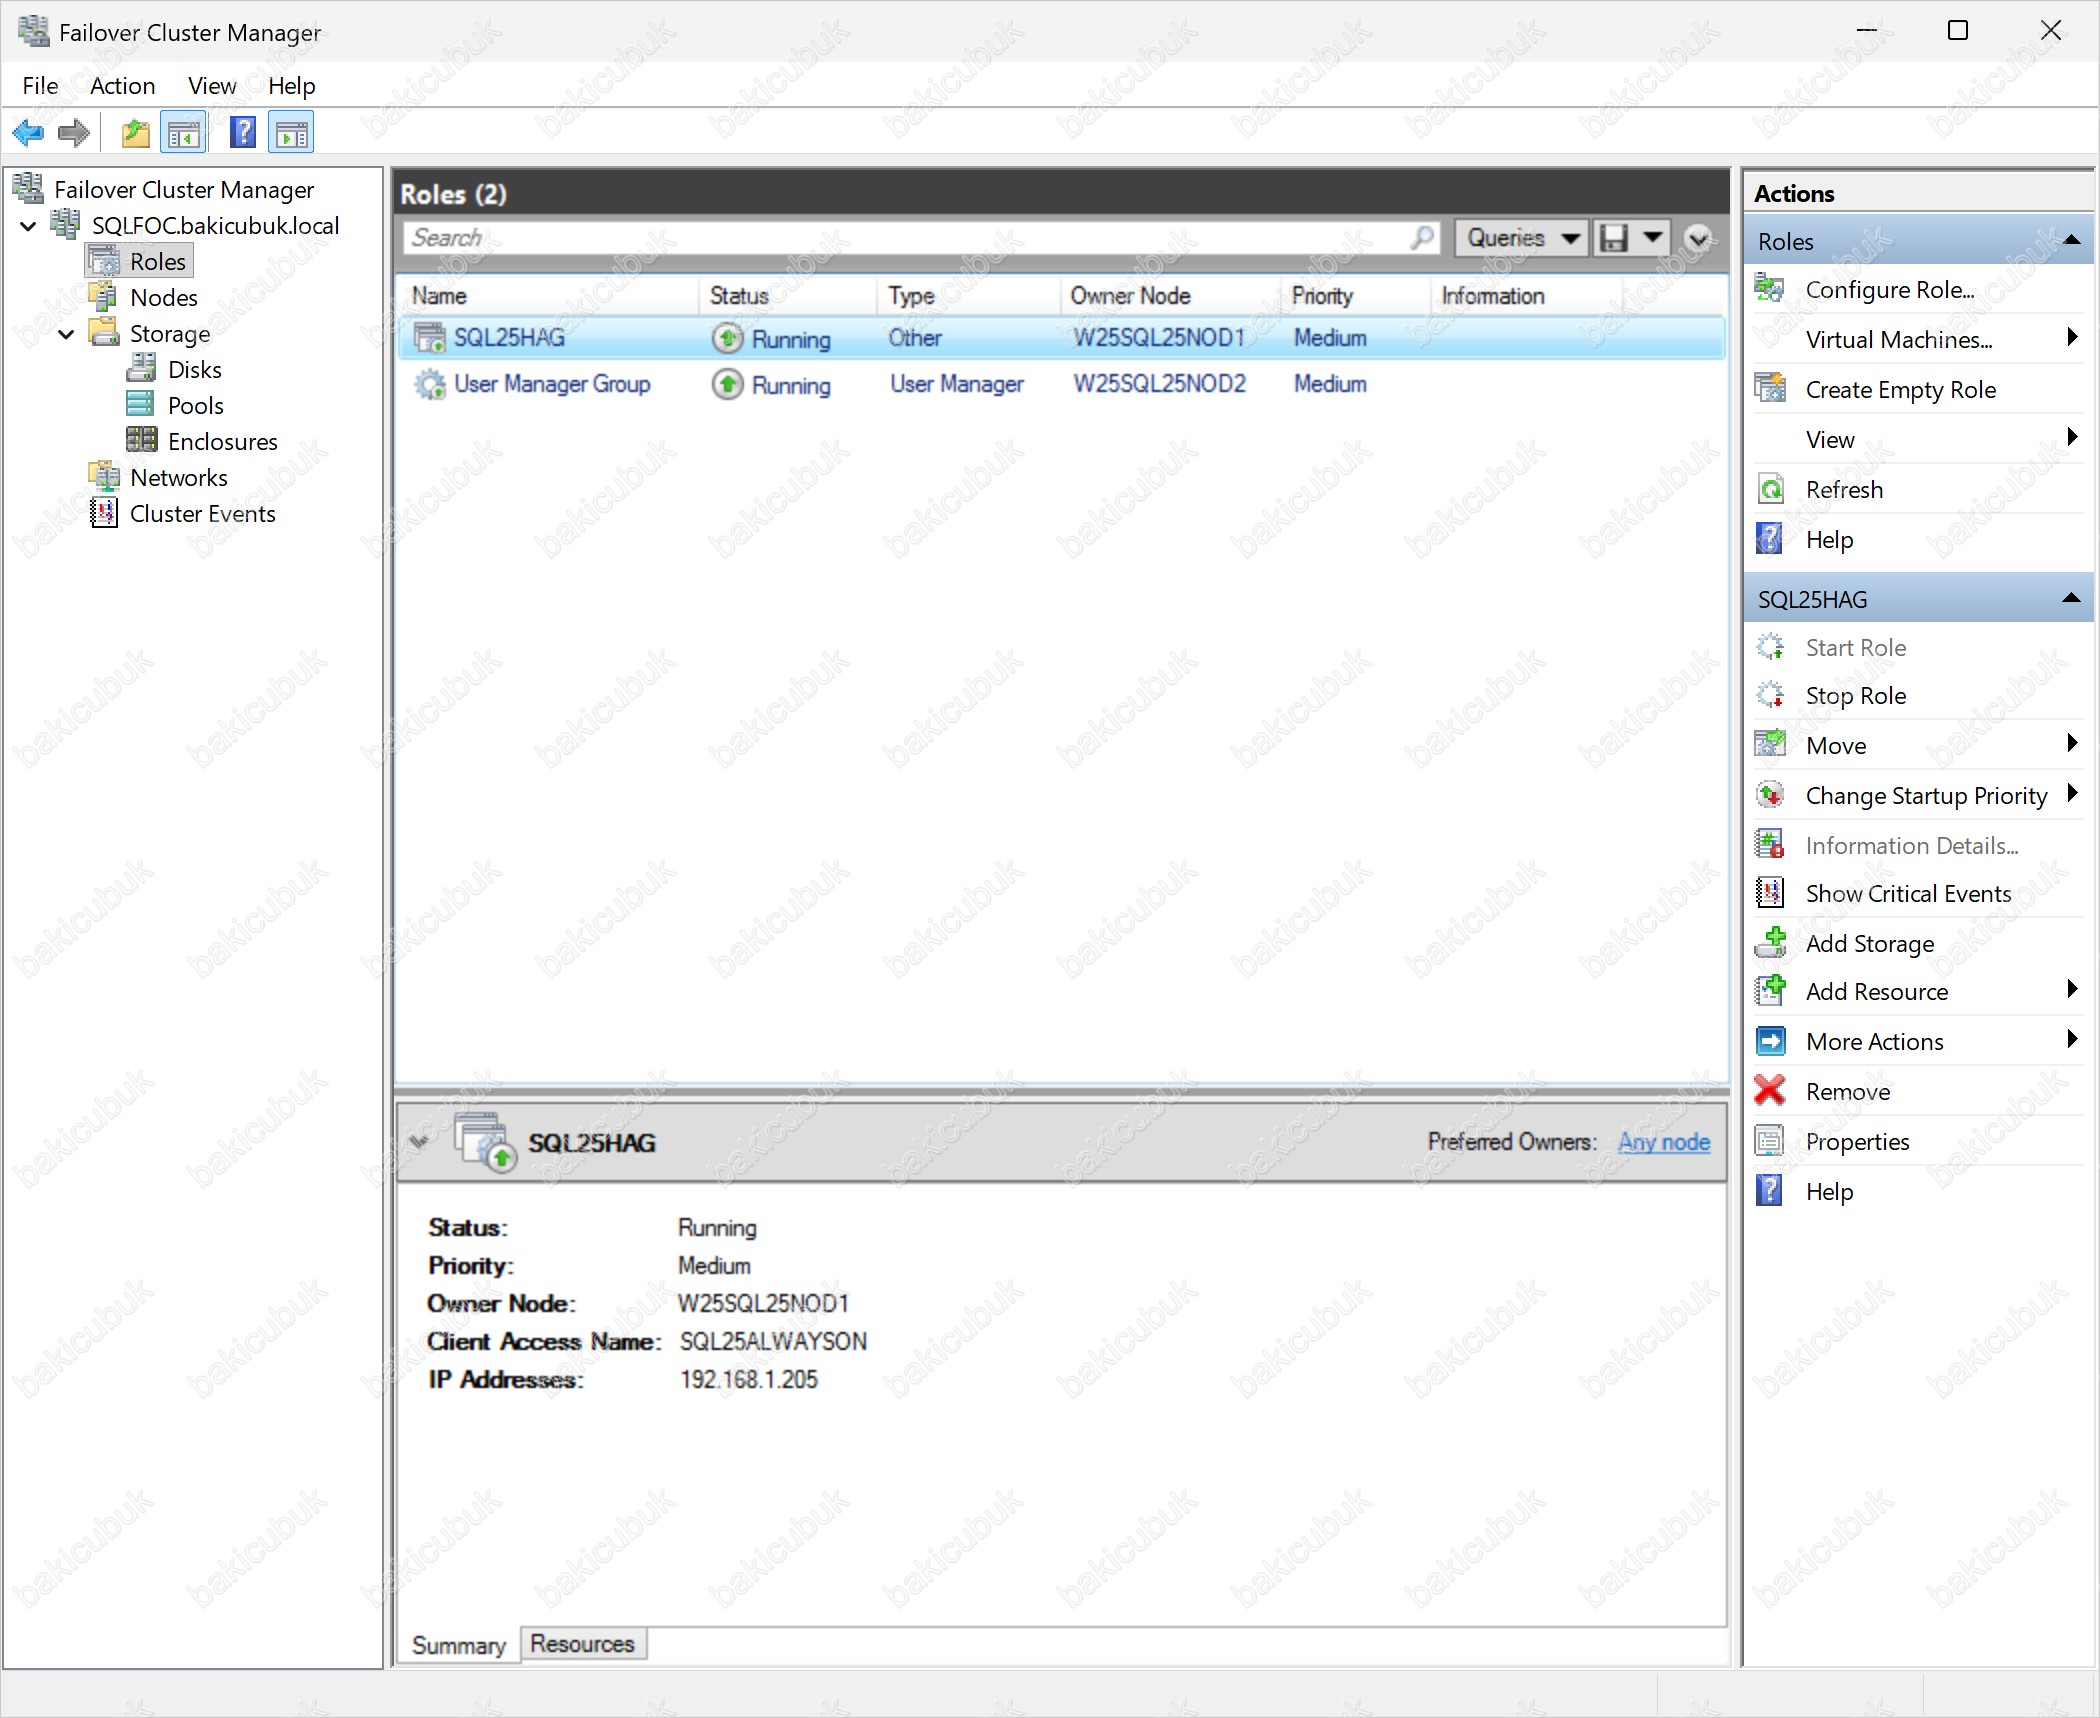Click the Show/Hide Console Tree toolbar icon
2100x1718 pixels.
(183, 132)
